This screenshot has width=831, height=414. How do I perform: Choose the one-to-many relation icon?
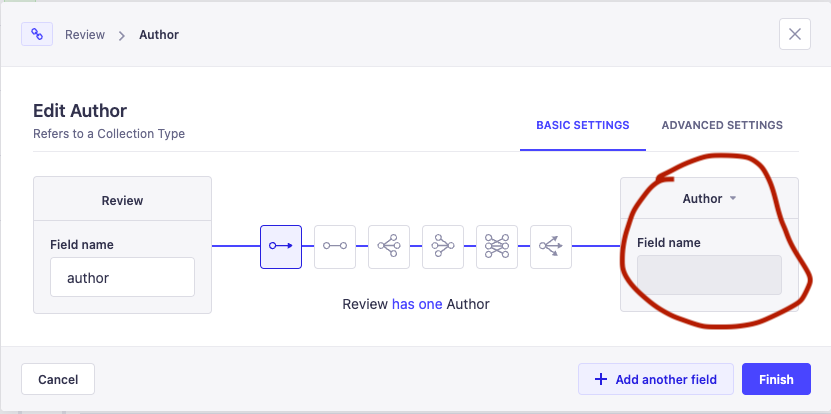coord(389,247)
